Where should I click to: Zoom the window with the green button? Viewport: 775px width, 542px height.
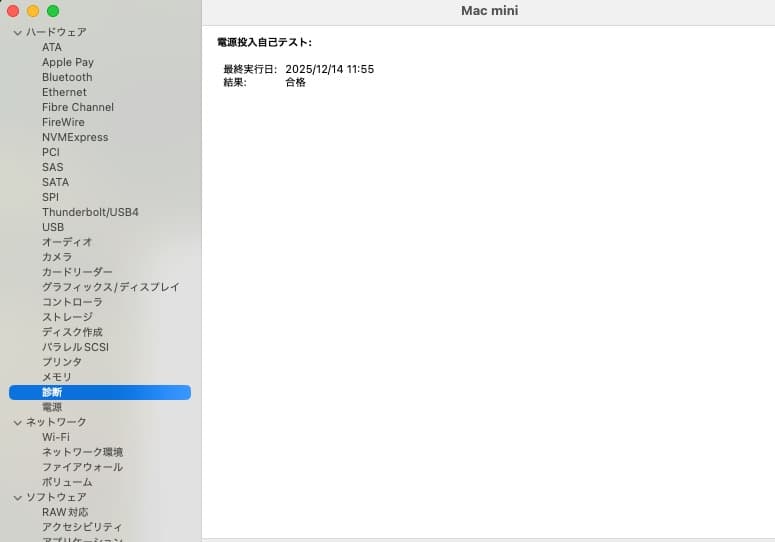pyautogui.click(x=53, y=11)
